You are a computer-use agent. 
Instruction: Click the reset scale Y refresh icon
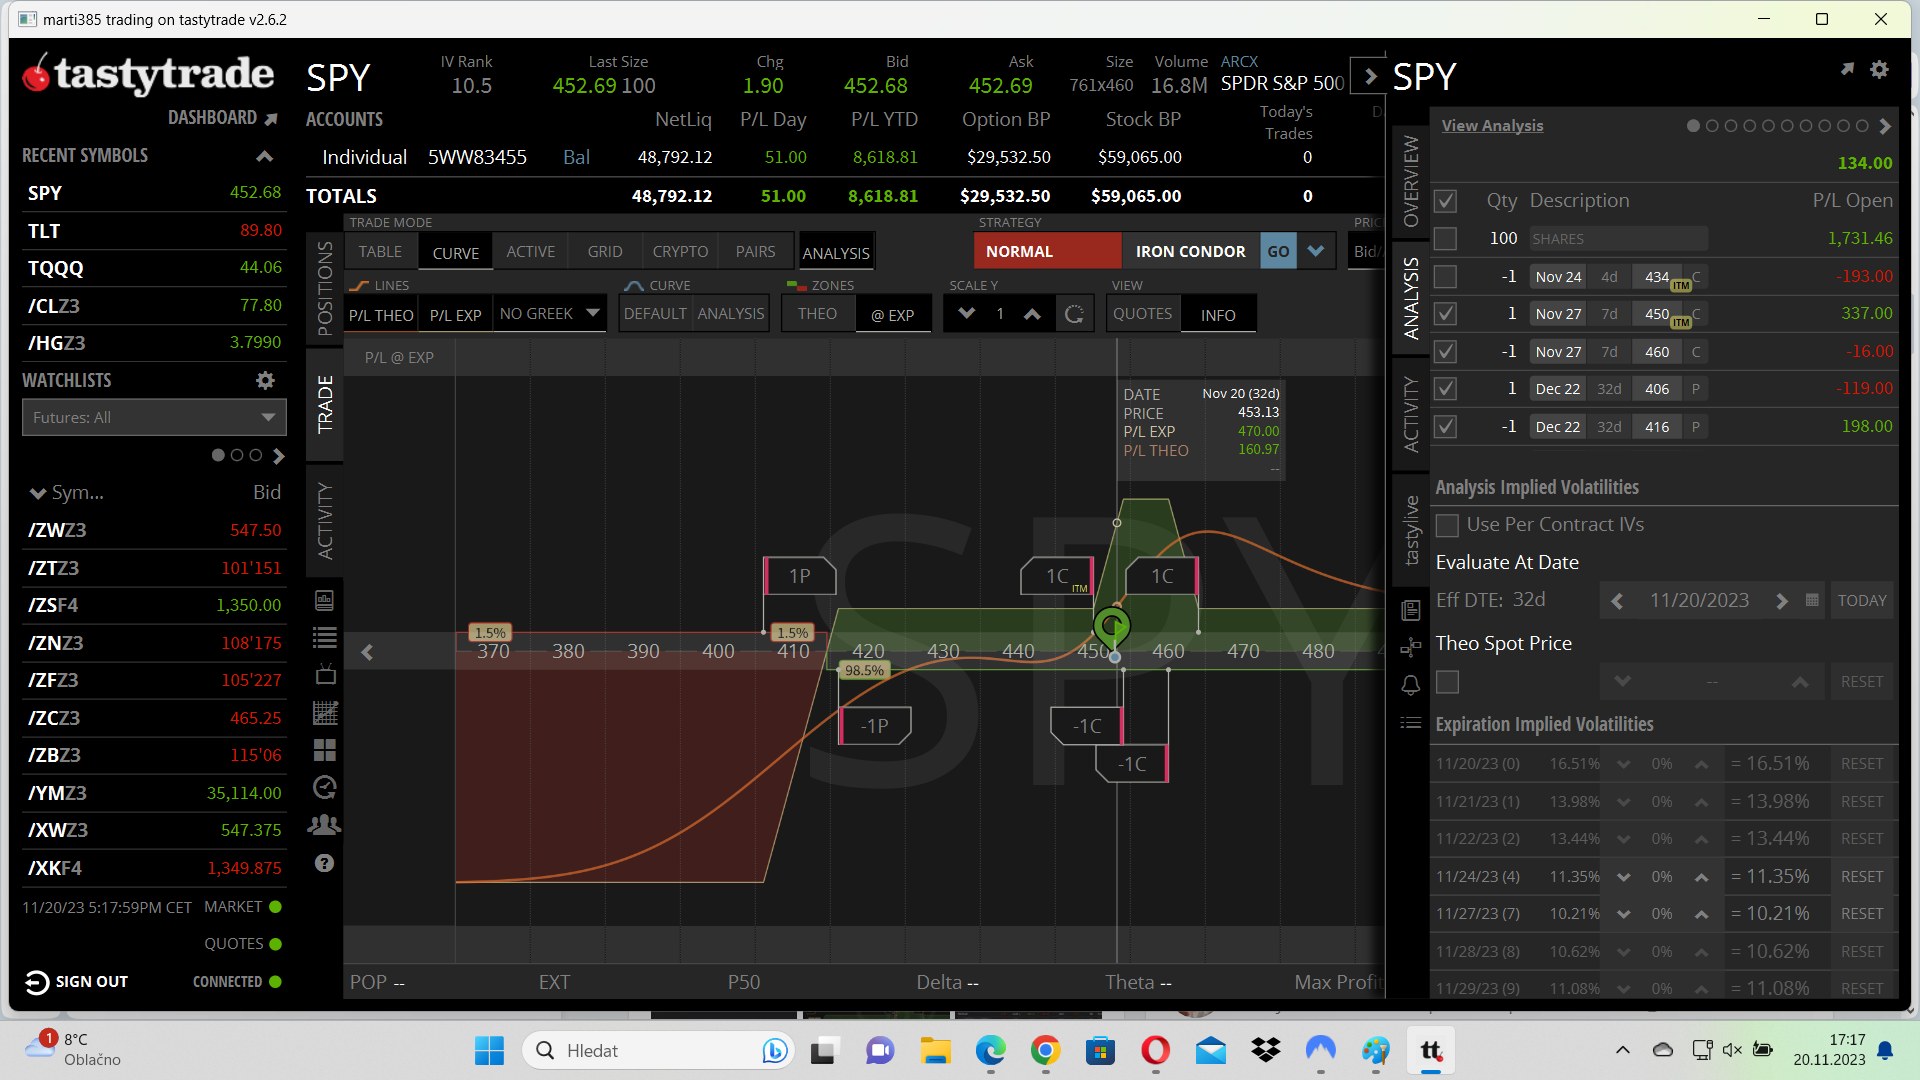(x=1074, y=314)
